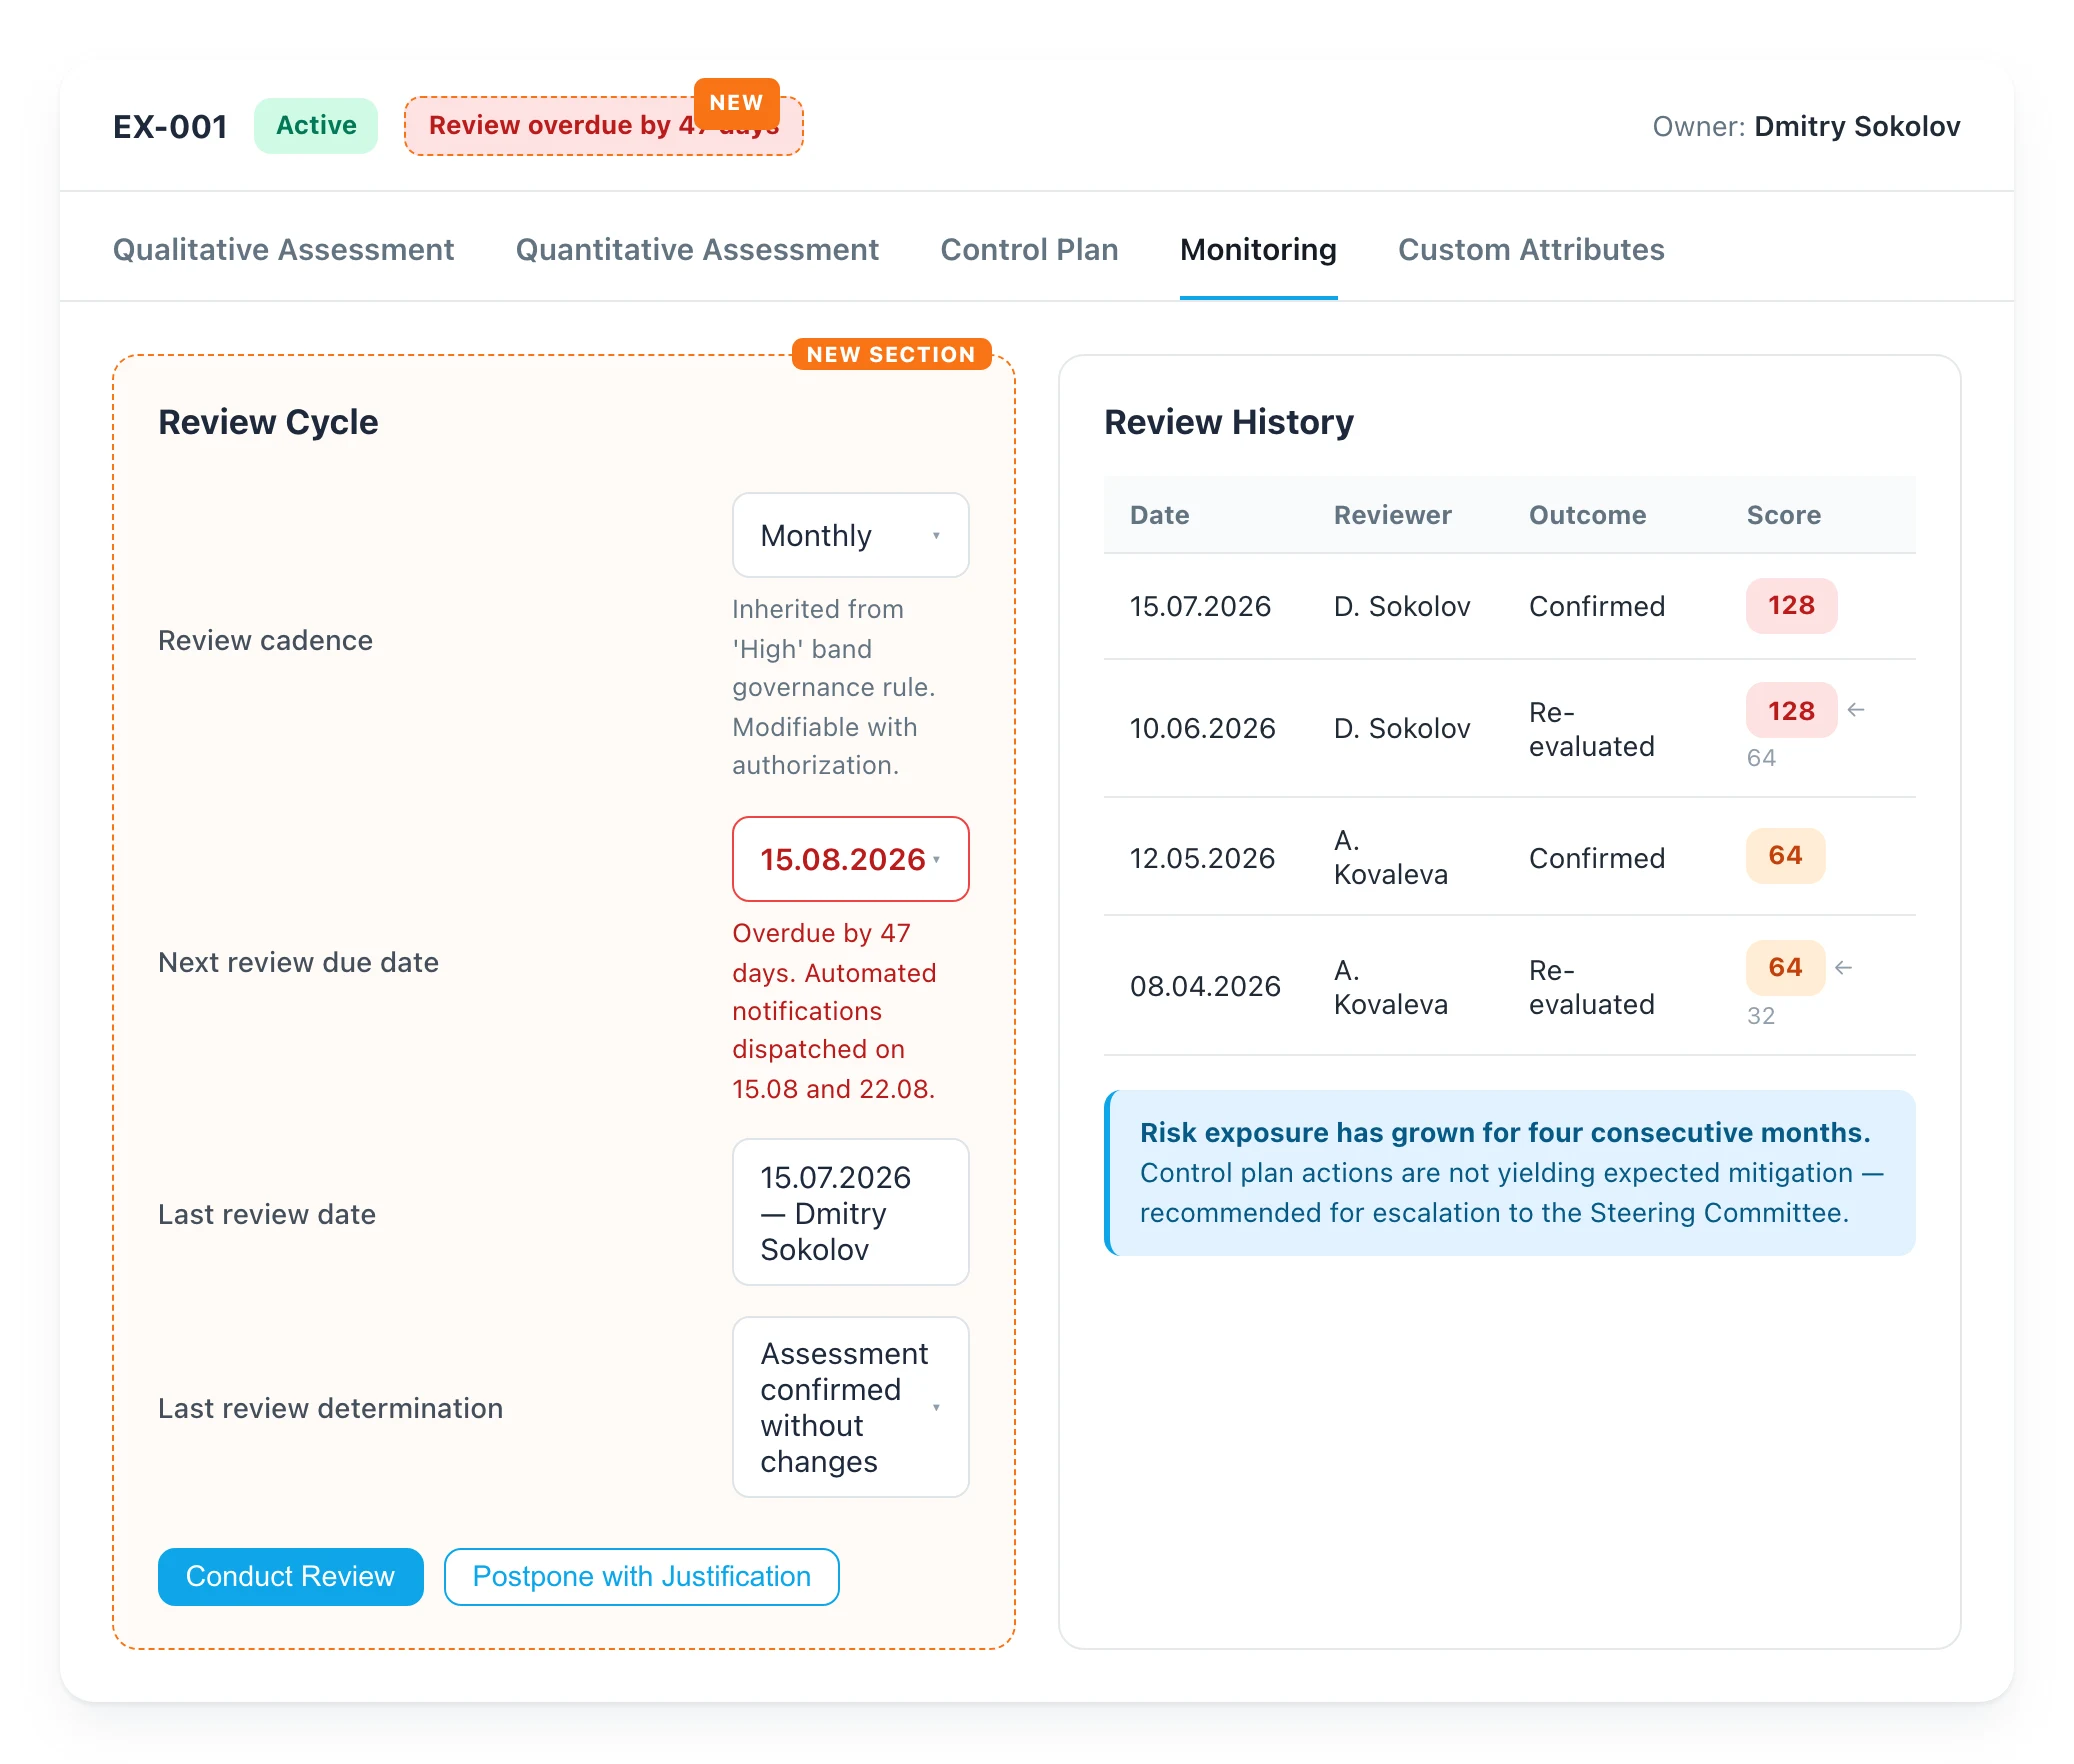Click the NEW SECTION tag
Image resolution: width=2074 pixels, height=1764 pixels.
tap(891, 354)
